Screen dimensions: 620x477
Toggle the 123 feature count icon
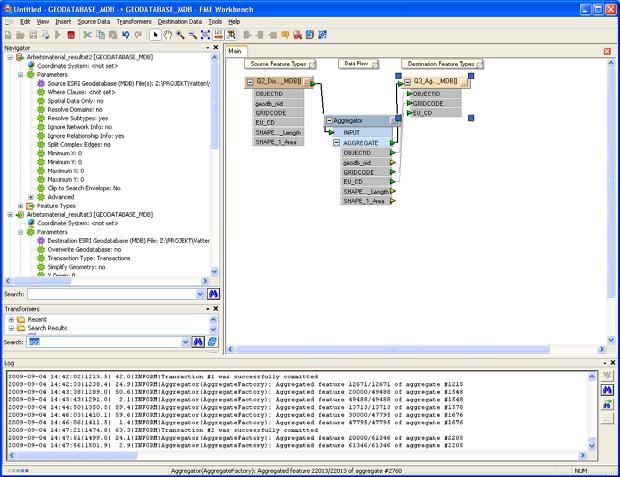[218, 35]
